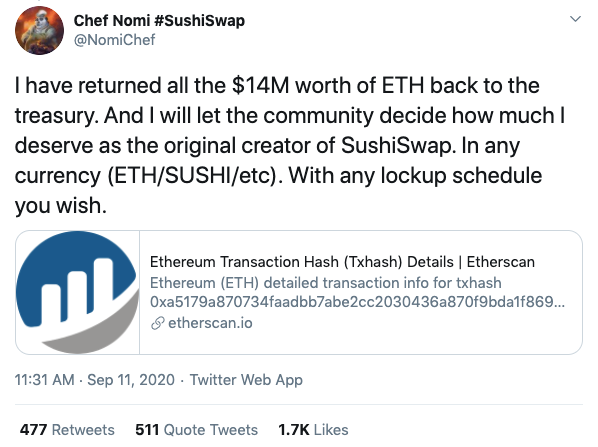Click the Chef Nomi #SushiSwap display name
Image resolution: width=598 pixels, height=447 pixels.
point(159,21)
